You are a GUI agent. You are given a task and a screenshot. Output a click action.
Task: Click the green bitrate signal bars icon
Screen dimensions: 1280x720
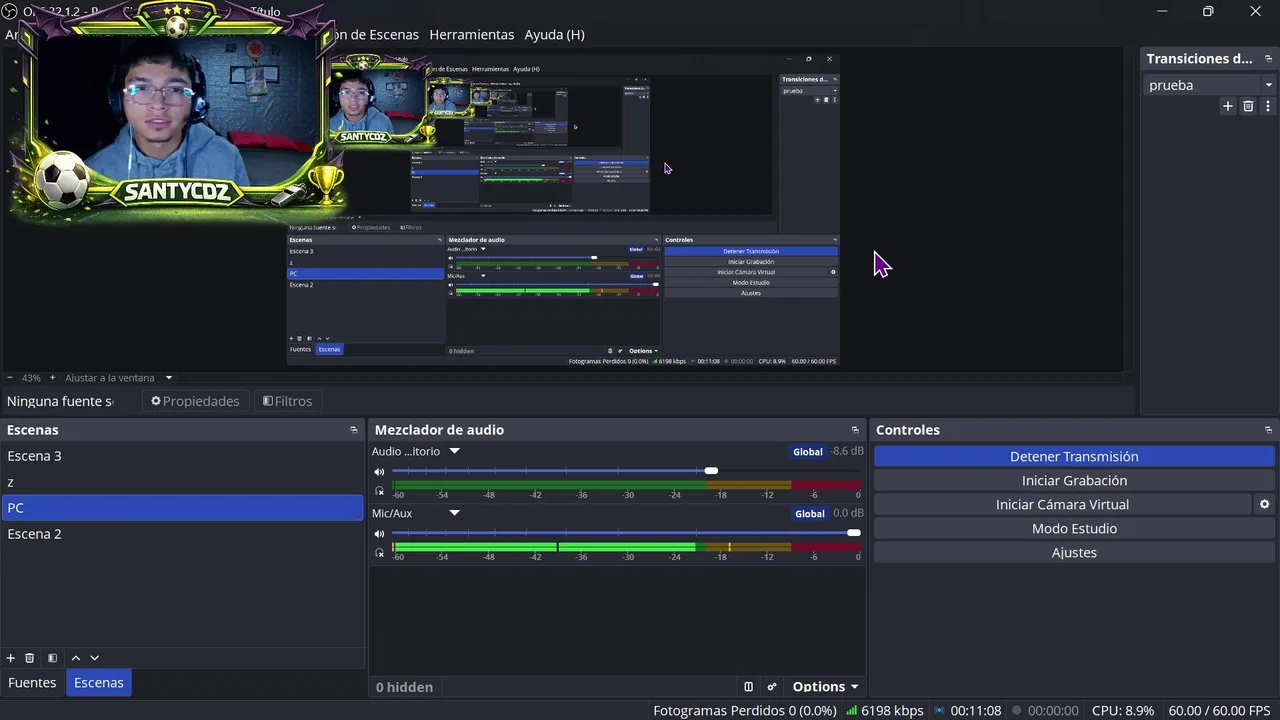coord(851,711)
